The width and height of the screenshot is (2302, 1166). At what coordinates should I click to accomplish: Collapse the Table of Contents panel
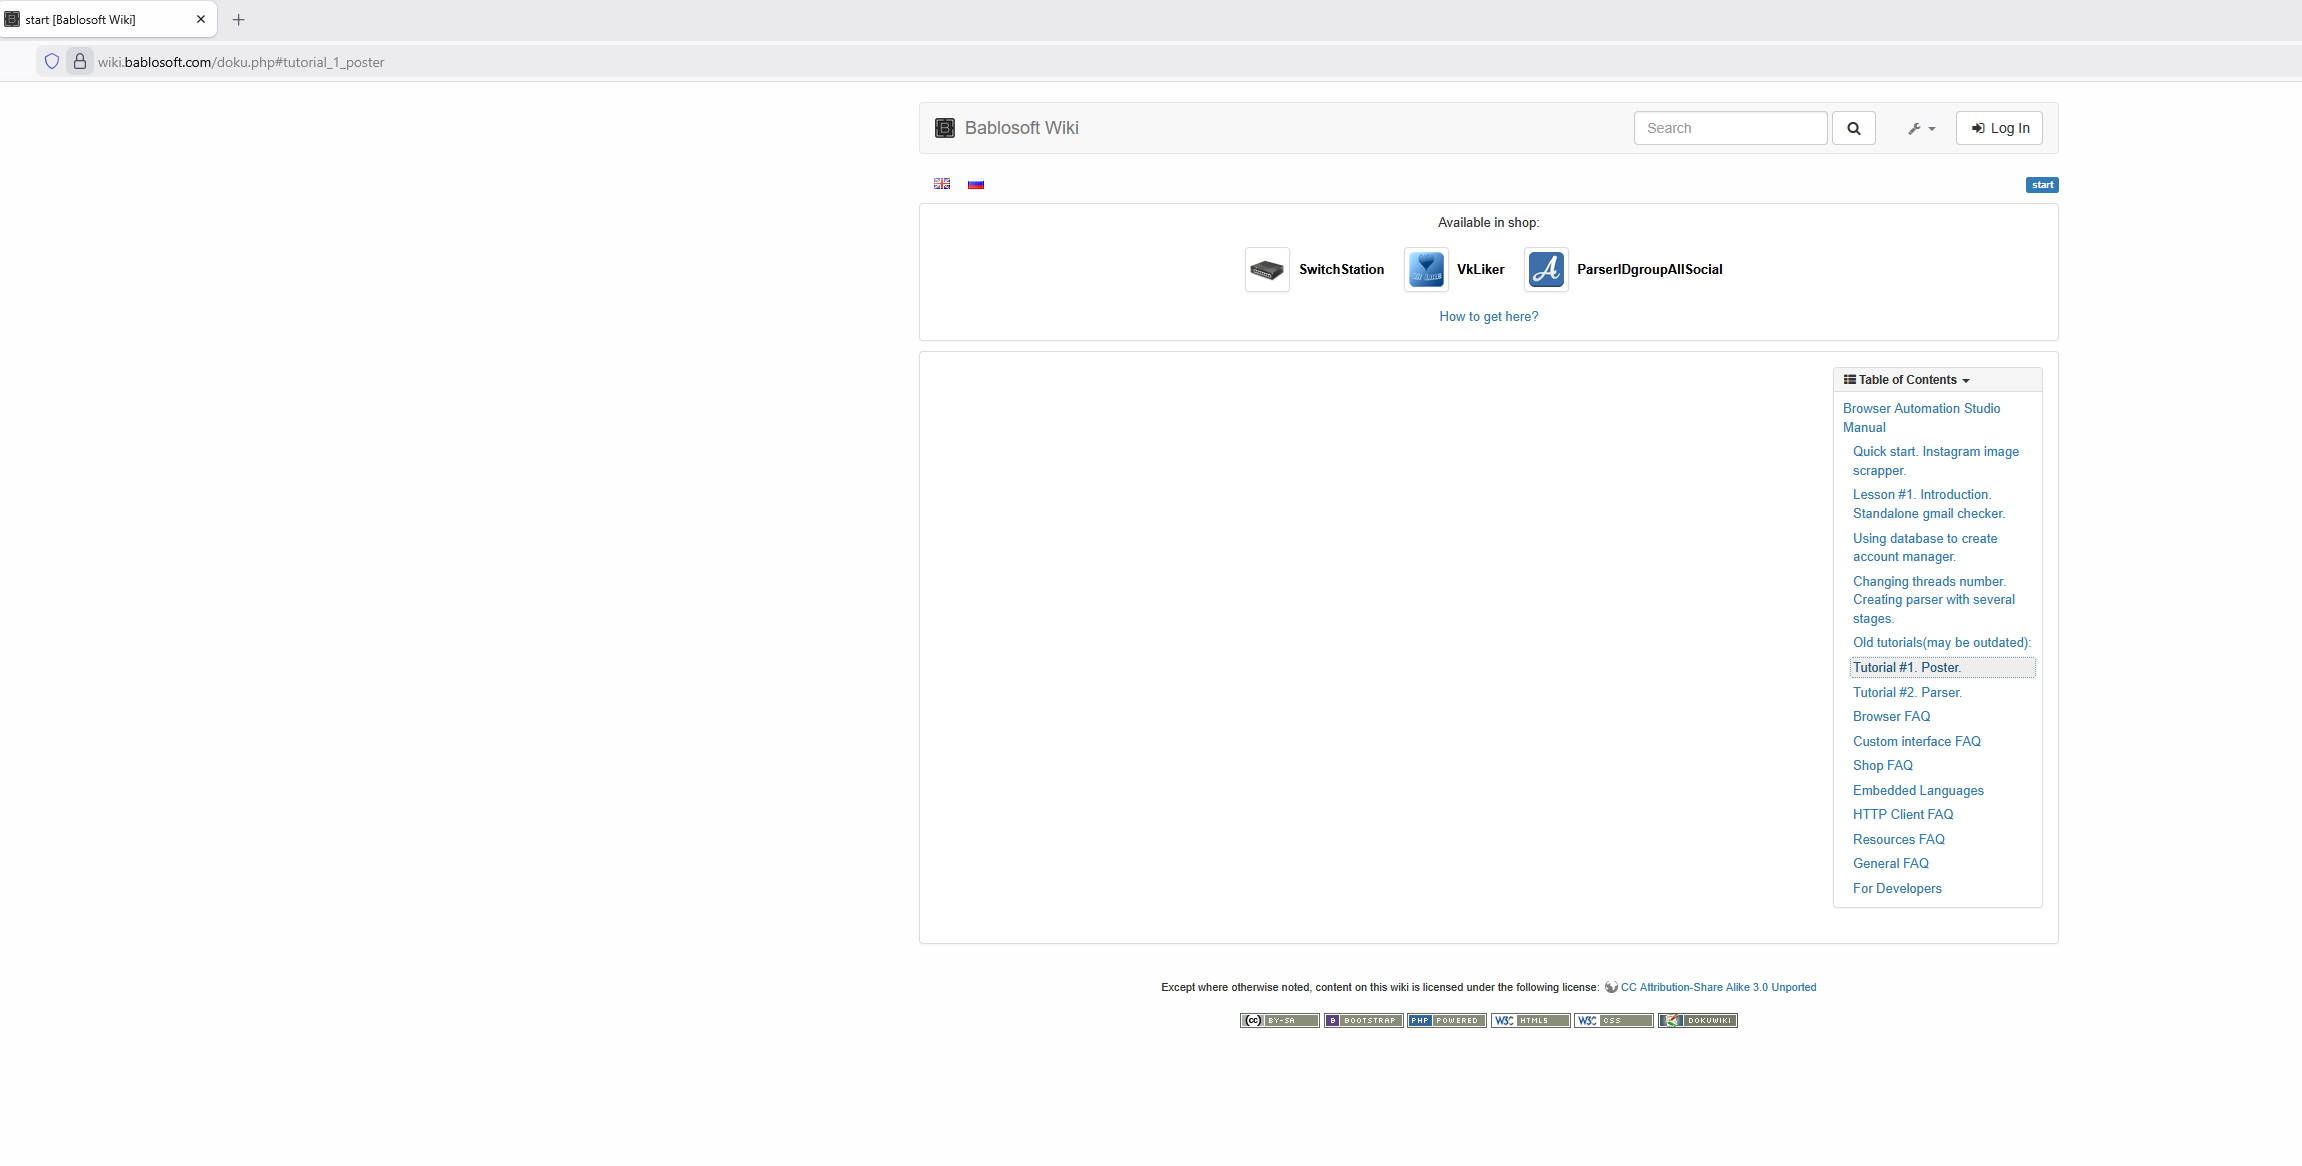point(1906,380)
